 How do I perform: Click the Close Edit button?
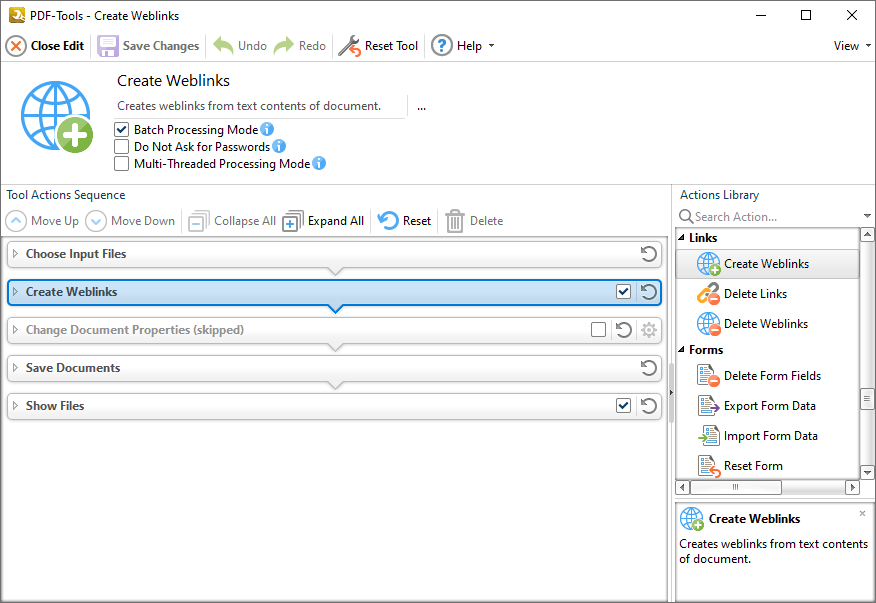tap(45, 46)
